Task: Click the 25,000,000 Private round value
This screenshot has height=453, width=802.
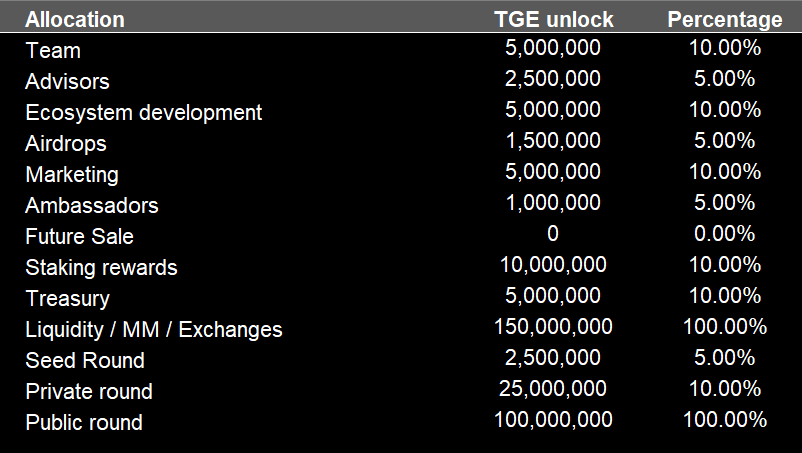Action: click(553, 389)
